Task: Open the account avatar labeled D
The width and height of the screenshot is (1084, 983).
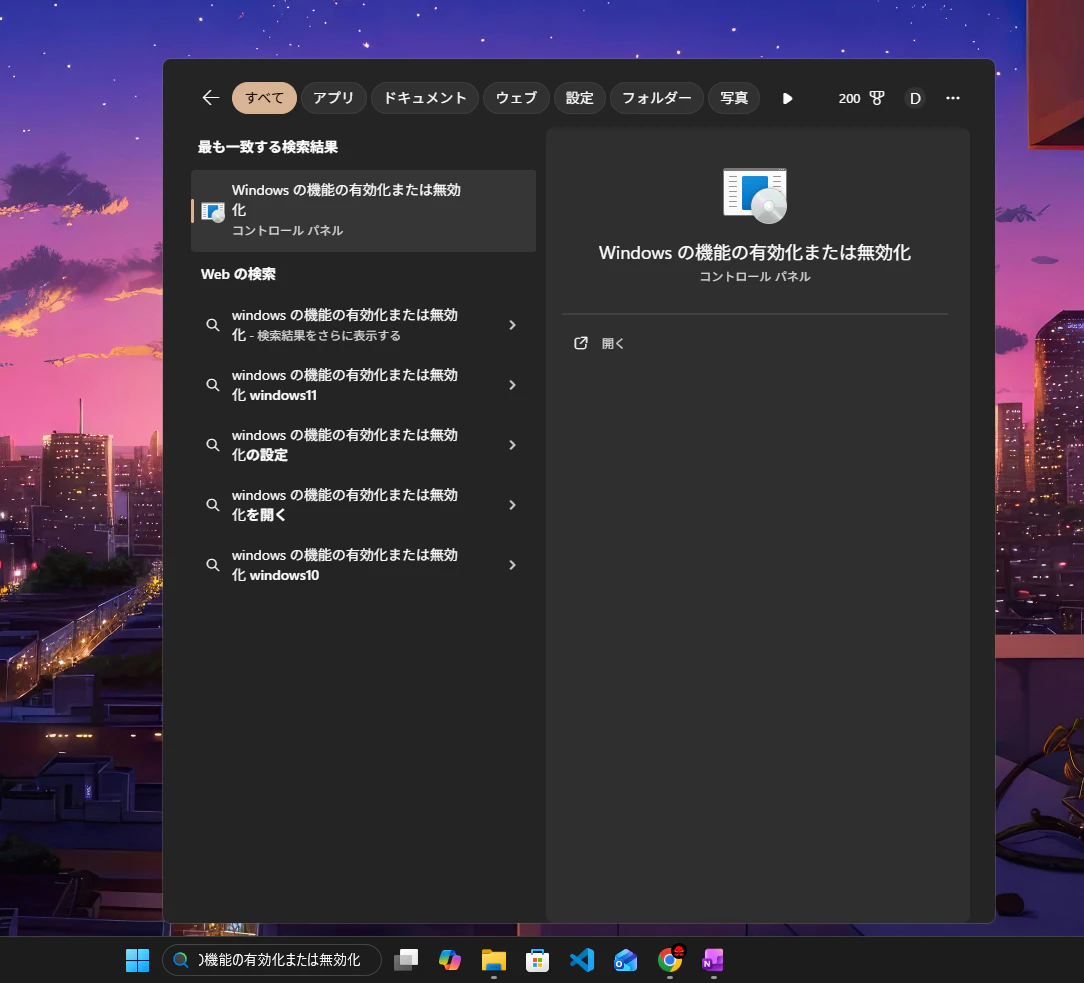Action: click(x=915, y=98)
